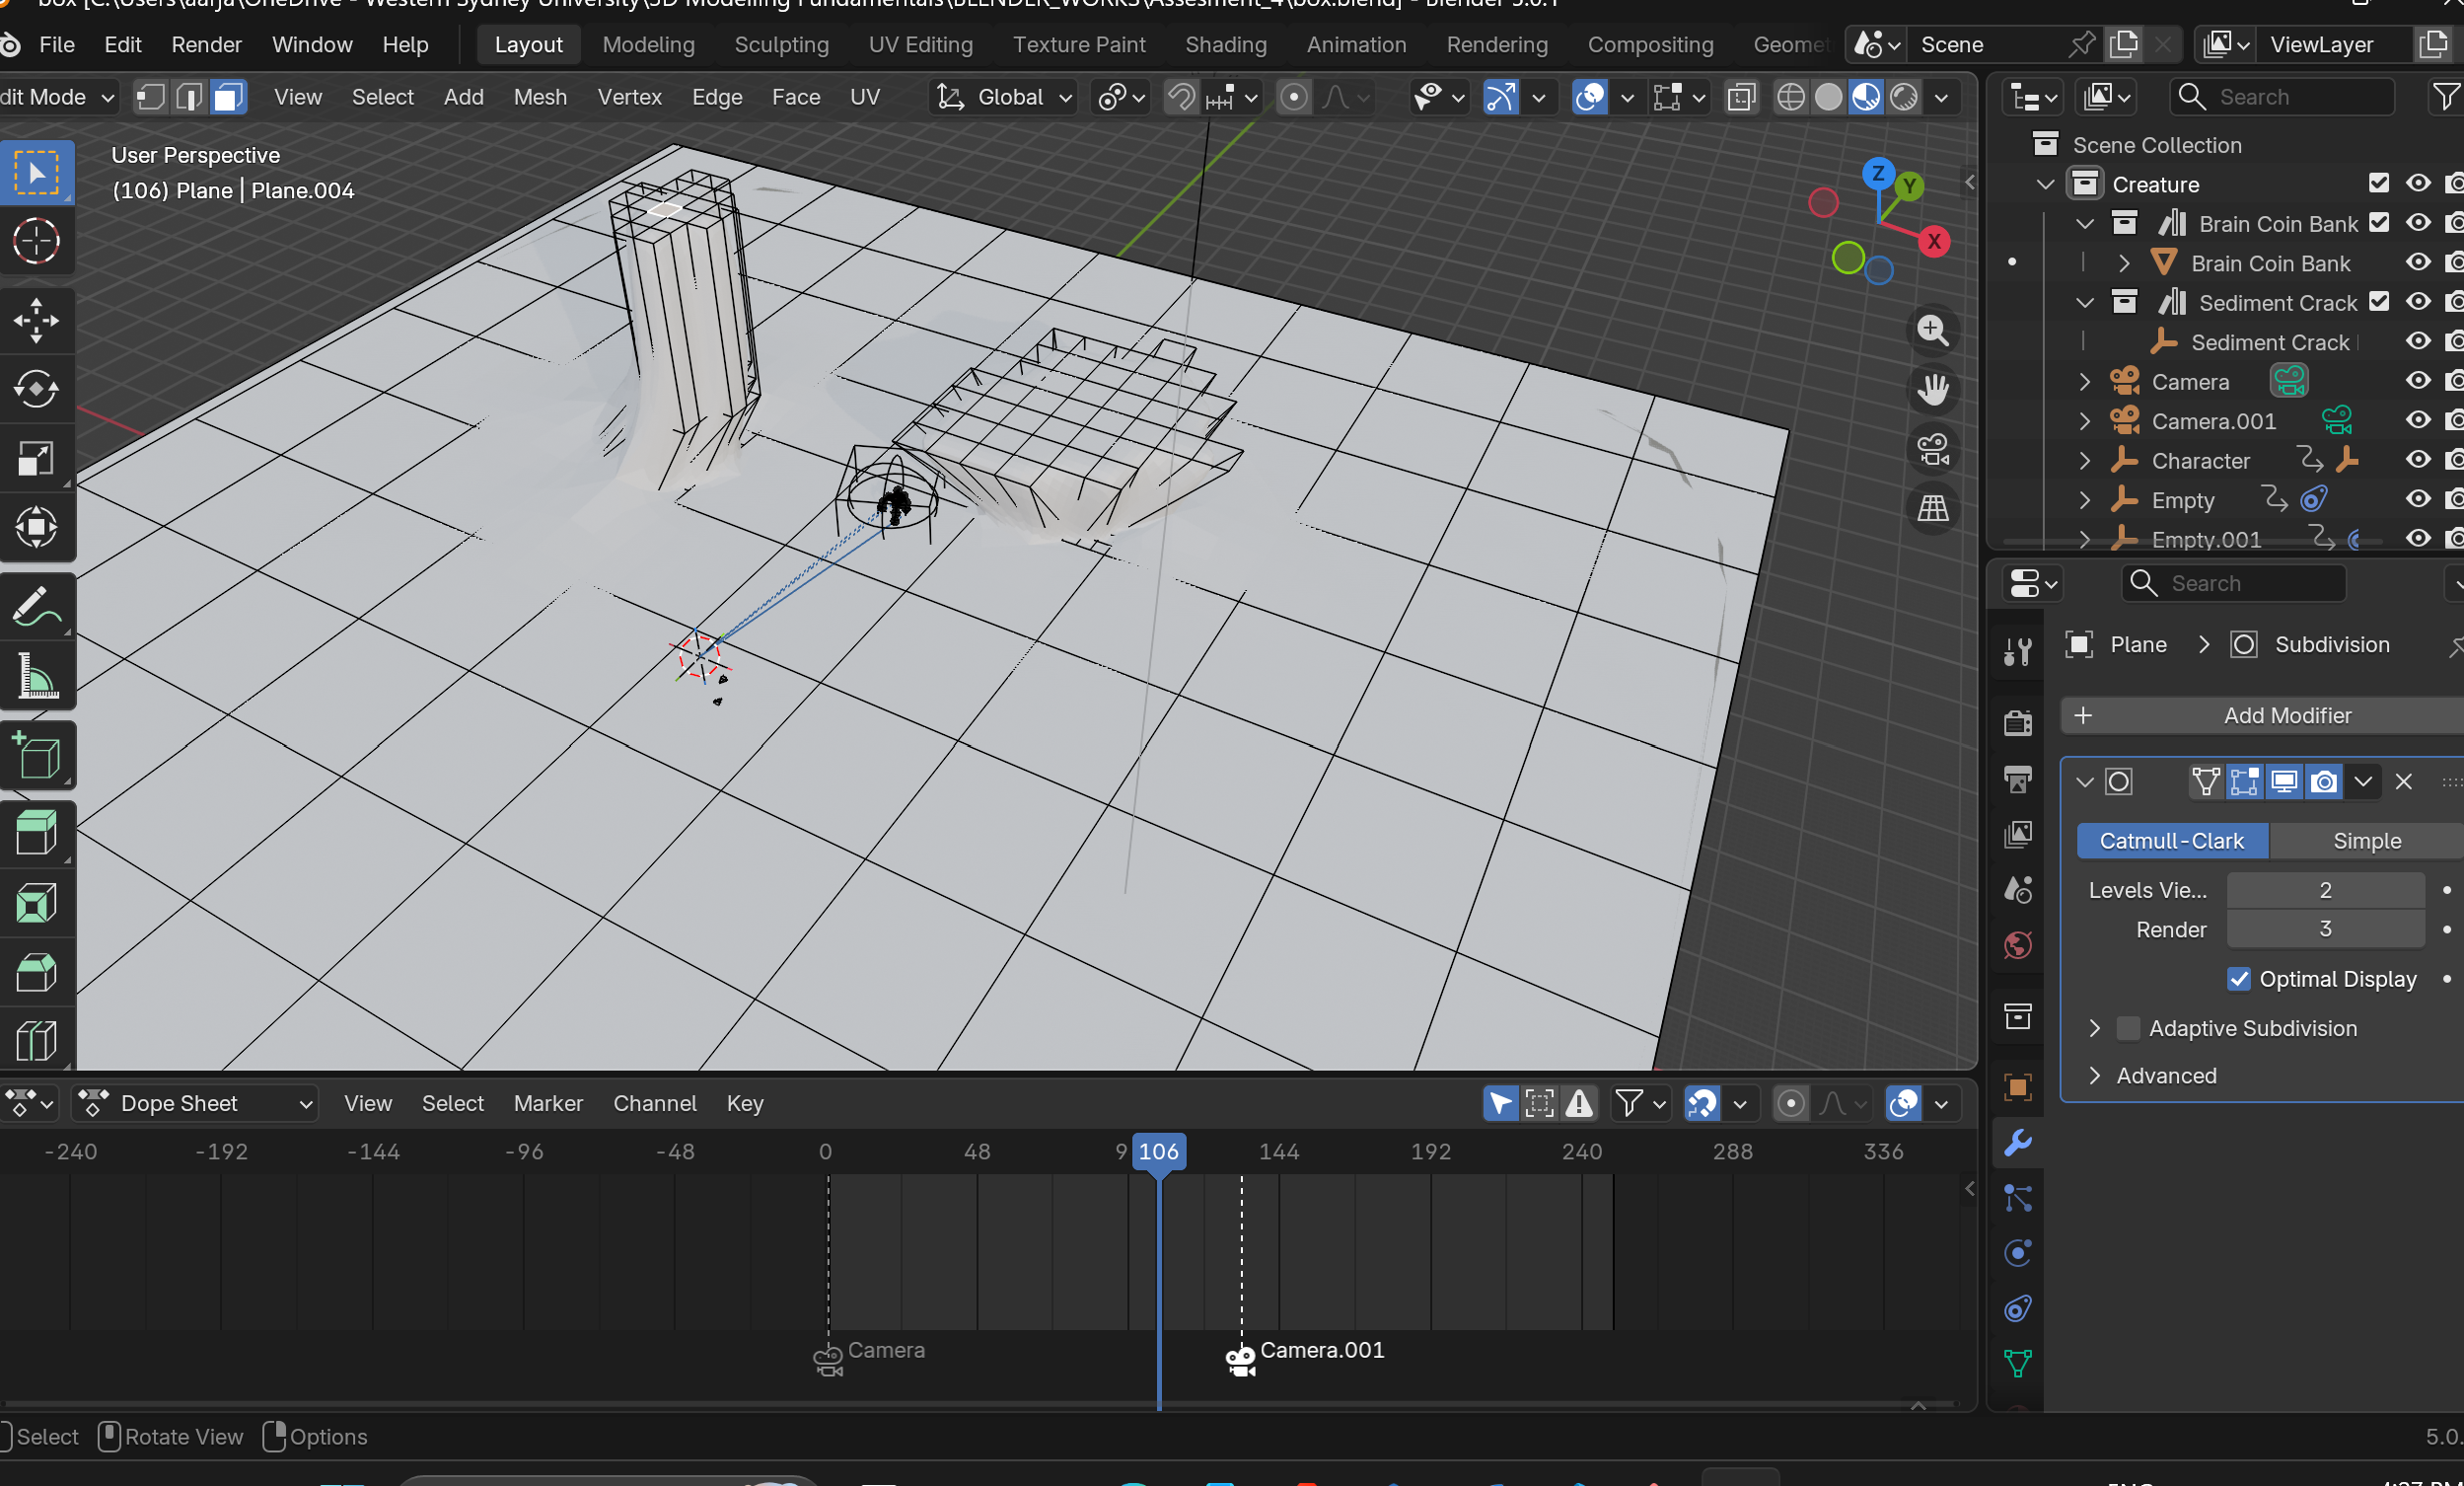This screenshot has width=2464, height=1486.
Task: Uncheck Optimal Display option
Action: (2238, 979)
